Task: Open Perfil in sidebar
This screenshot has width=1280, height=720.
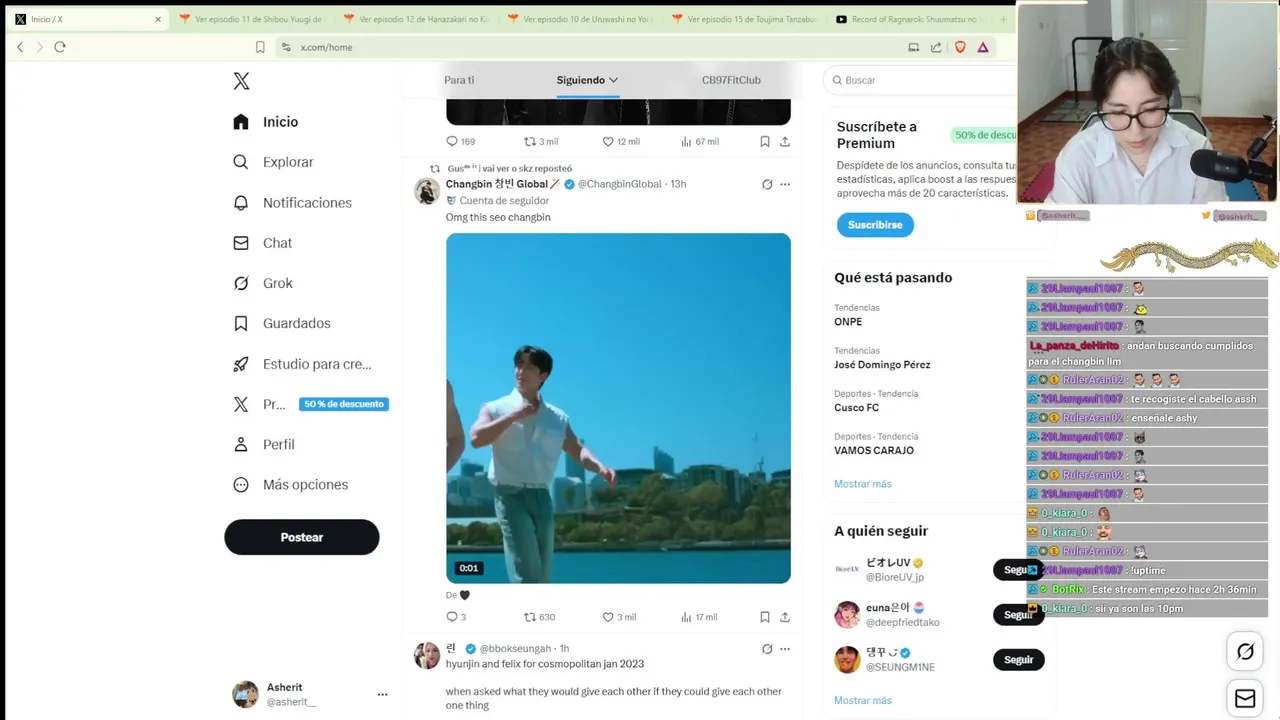Action: pos(264,444)
